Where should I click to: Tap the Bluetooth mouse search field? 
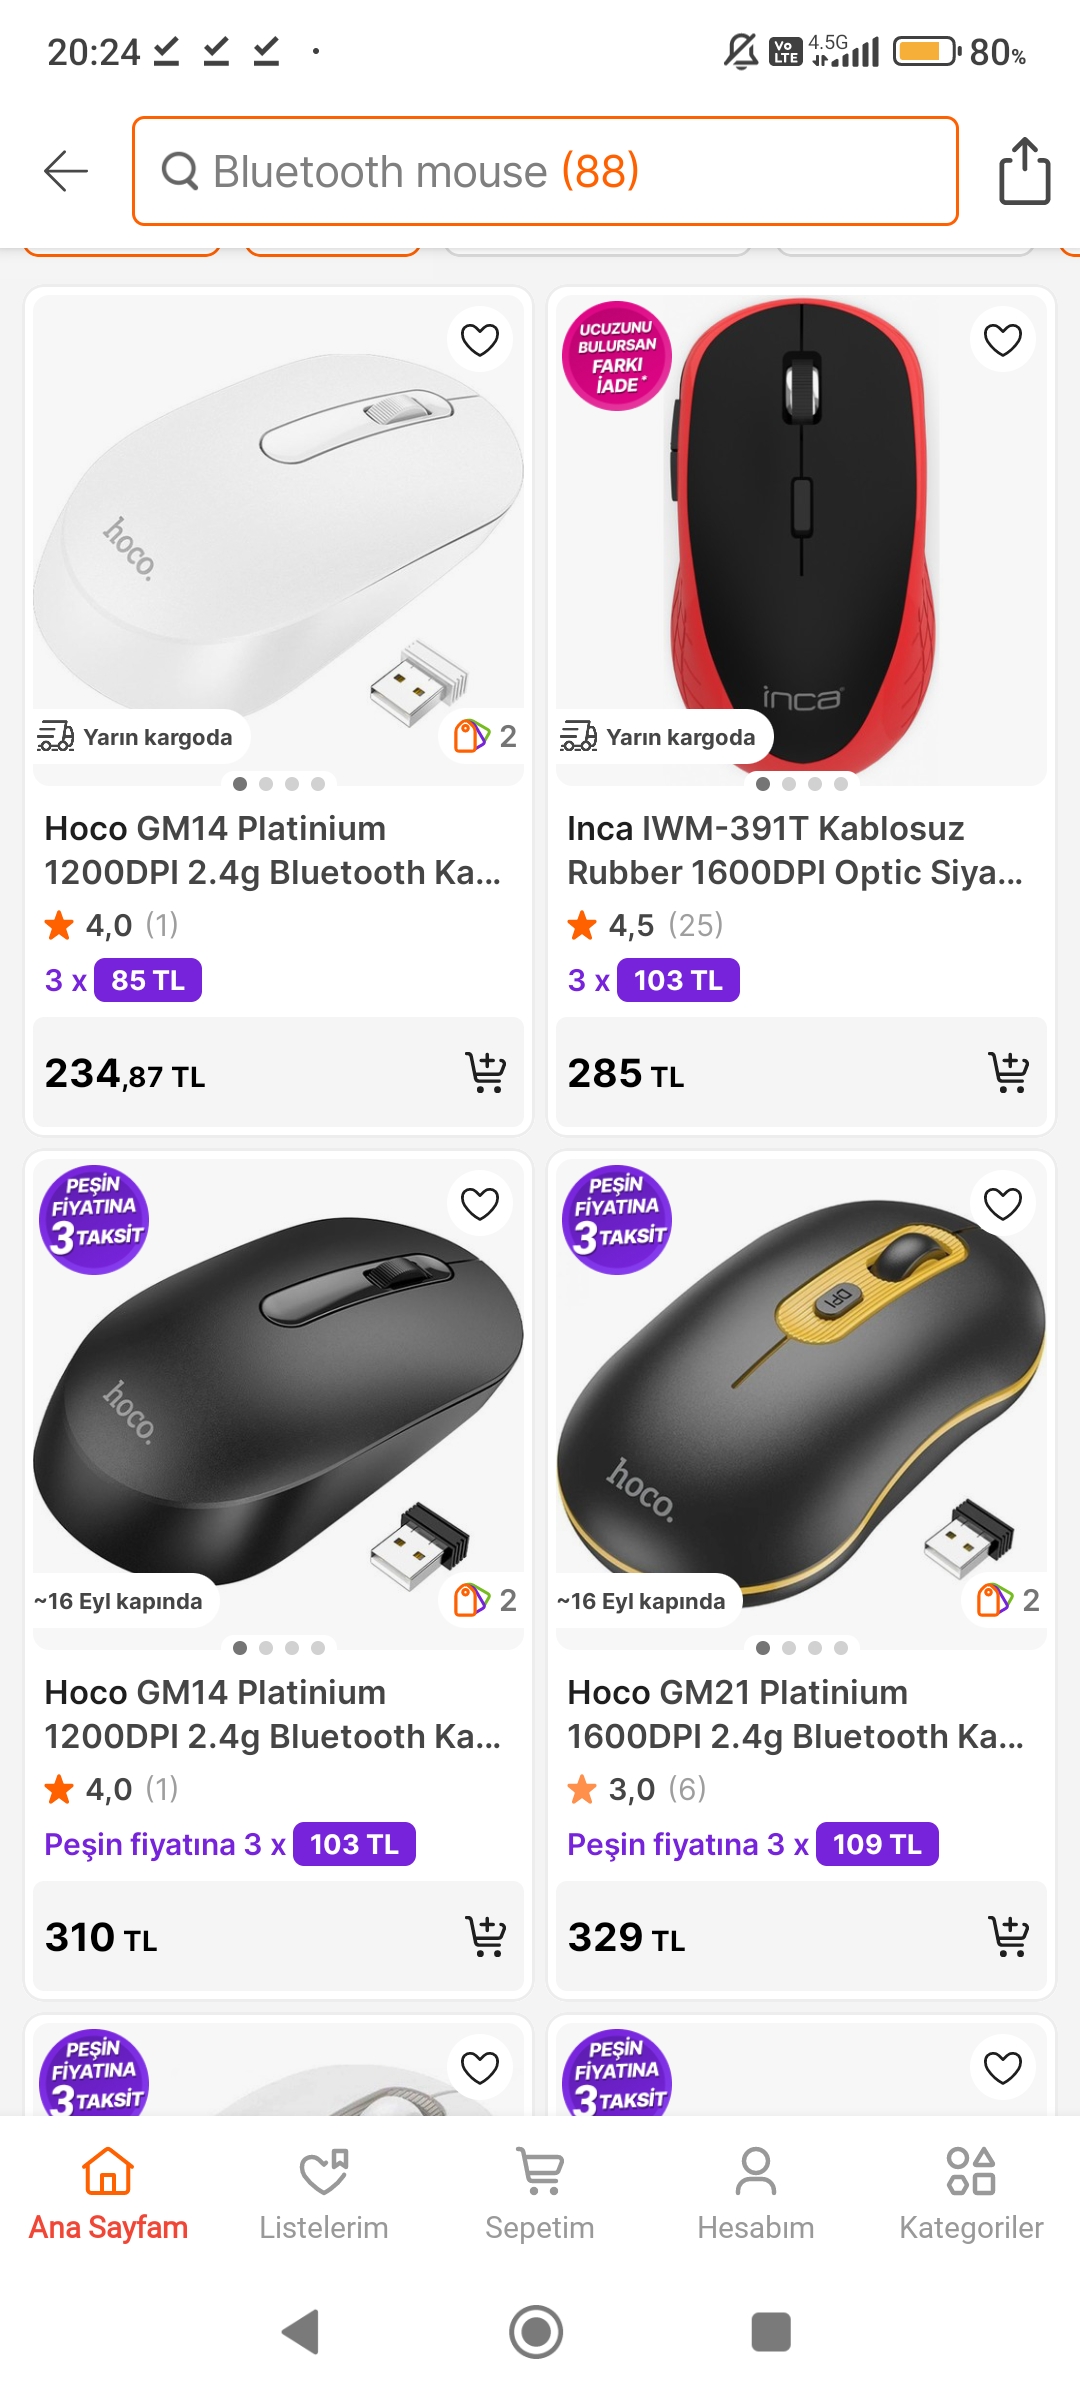(545, 171)
